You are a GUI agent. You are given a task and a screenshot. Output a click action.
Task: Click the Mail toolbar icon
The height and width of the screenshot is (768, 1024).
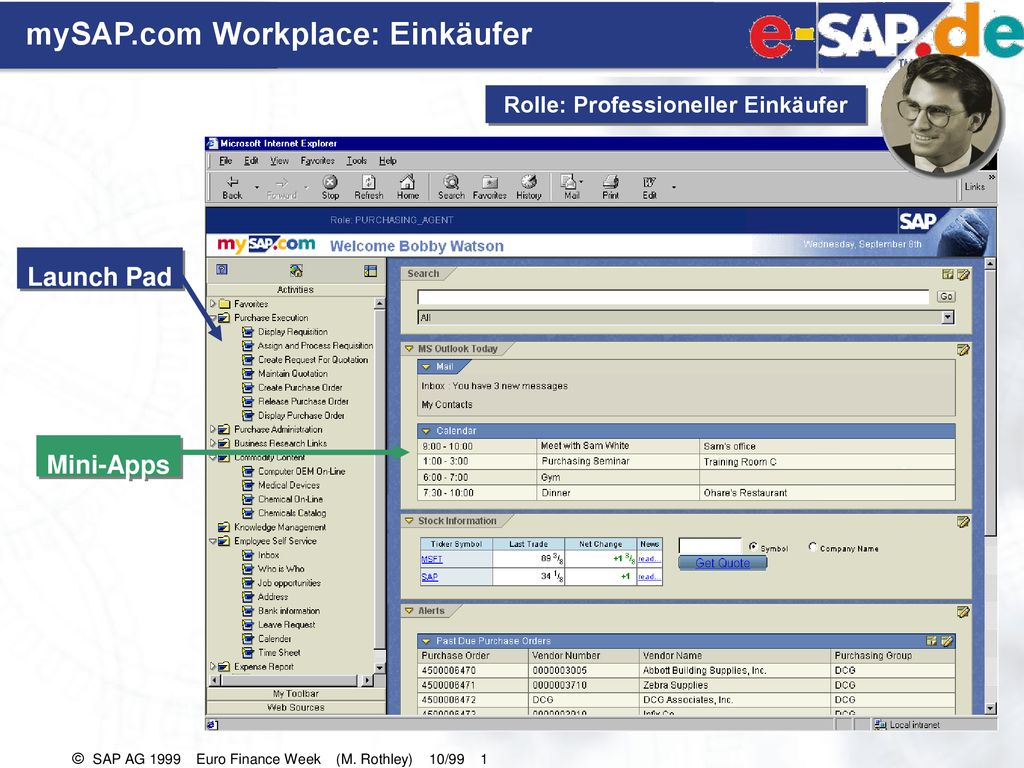pyautogui.click(x=571, y=187)
